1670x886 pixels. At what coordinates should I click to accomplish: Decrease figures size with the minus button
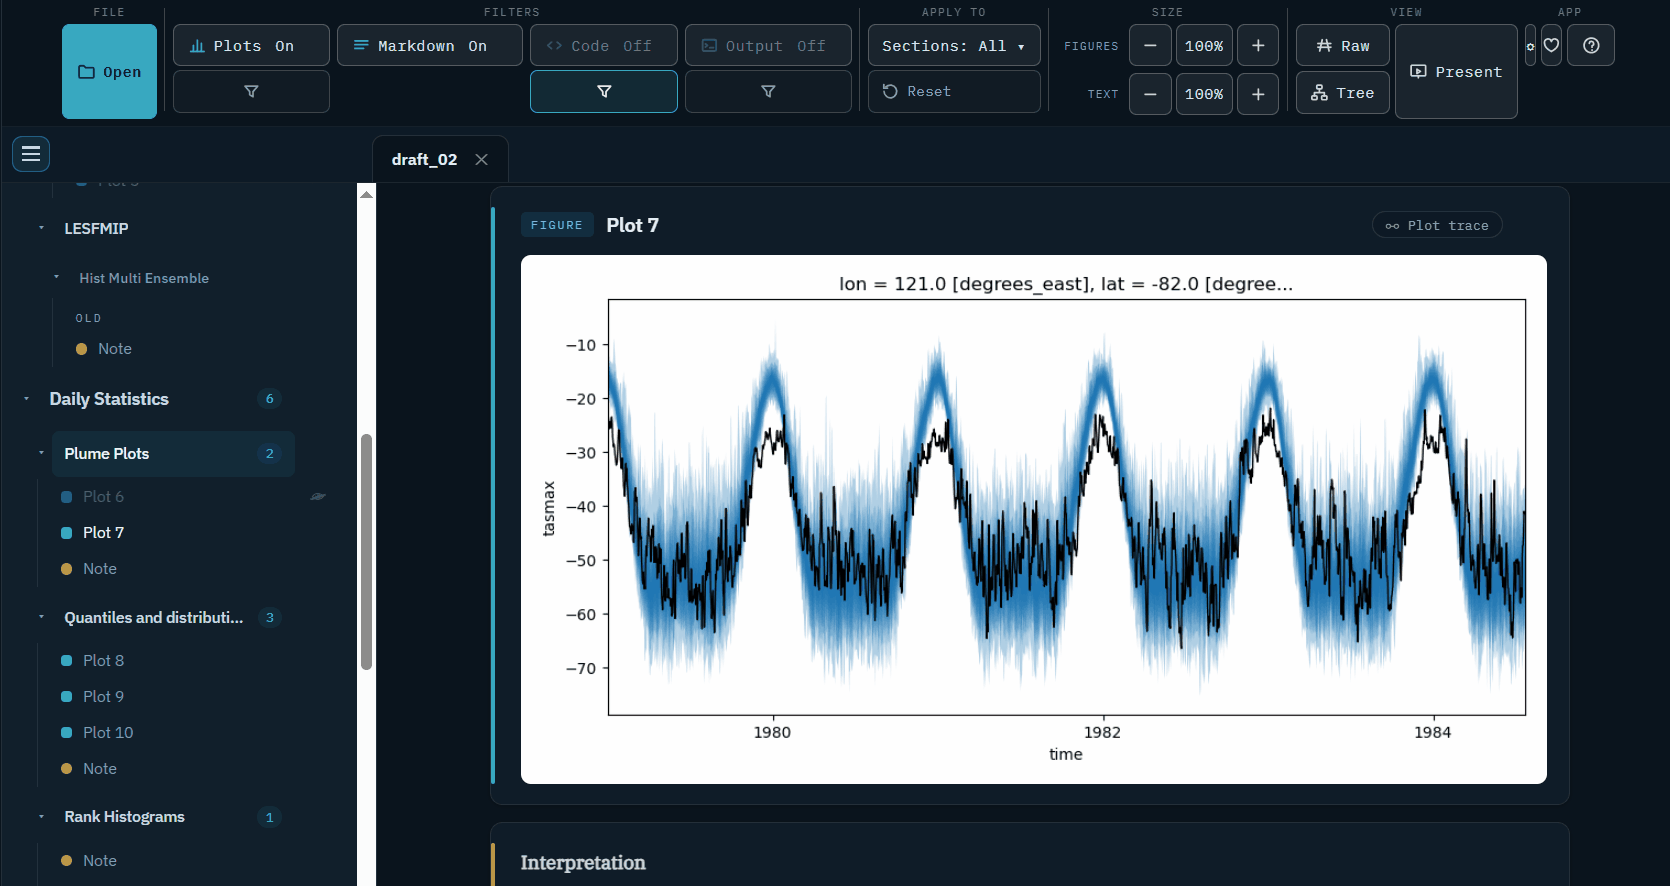pos(1150,46)
